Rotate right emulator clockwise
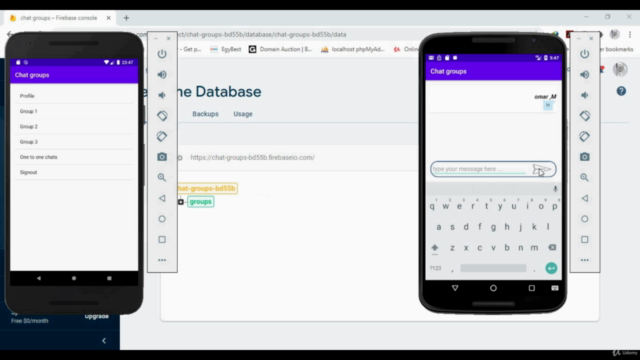This screenshot has width=640, height=360. (x=584, y=136)
